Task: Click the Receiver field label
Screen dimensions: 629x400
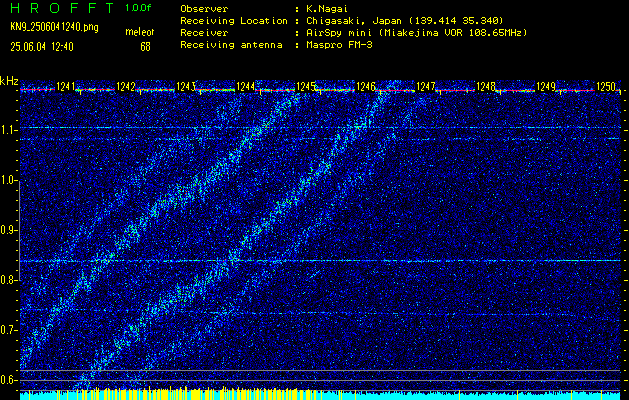Action: pyautogui.click(x=204, y=33)
